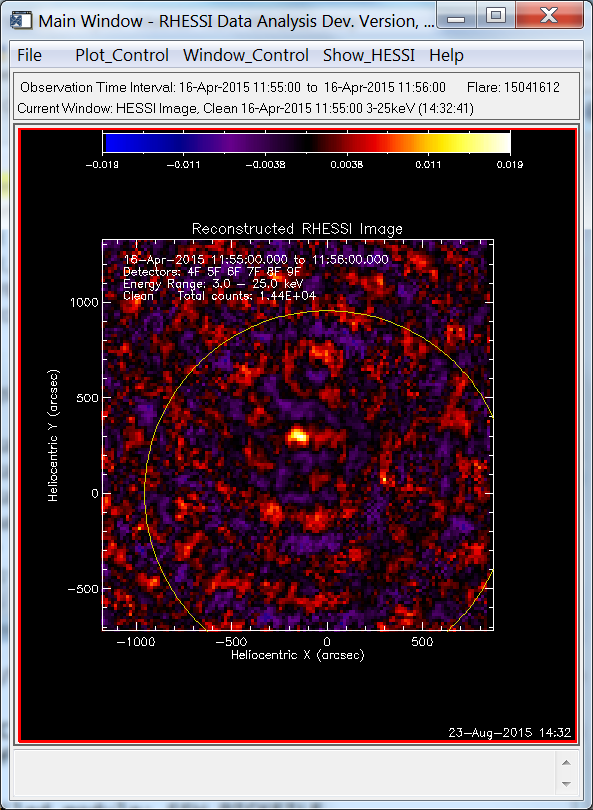Click the bright flare source in image

pos(298,437)
